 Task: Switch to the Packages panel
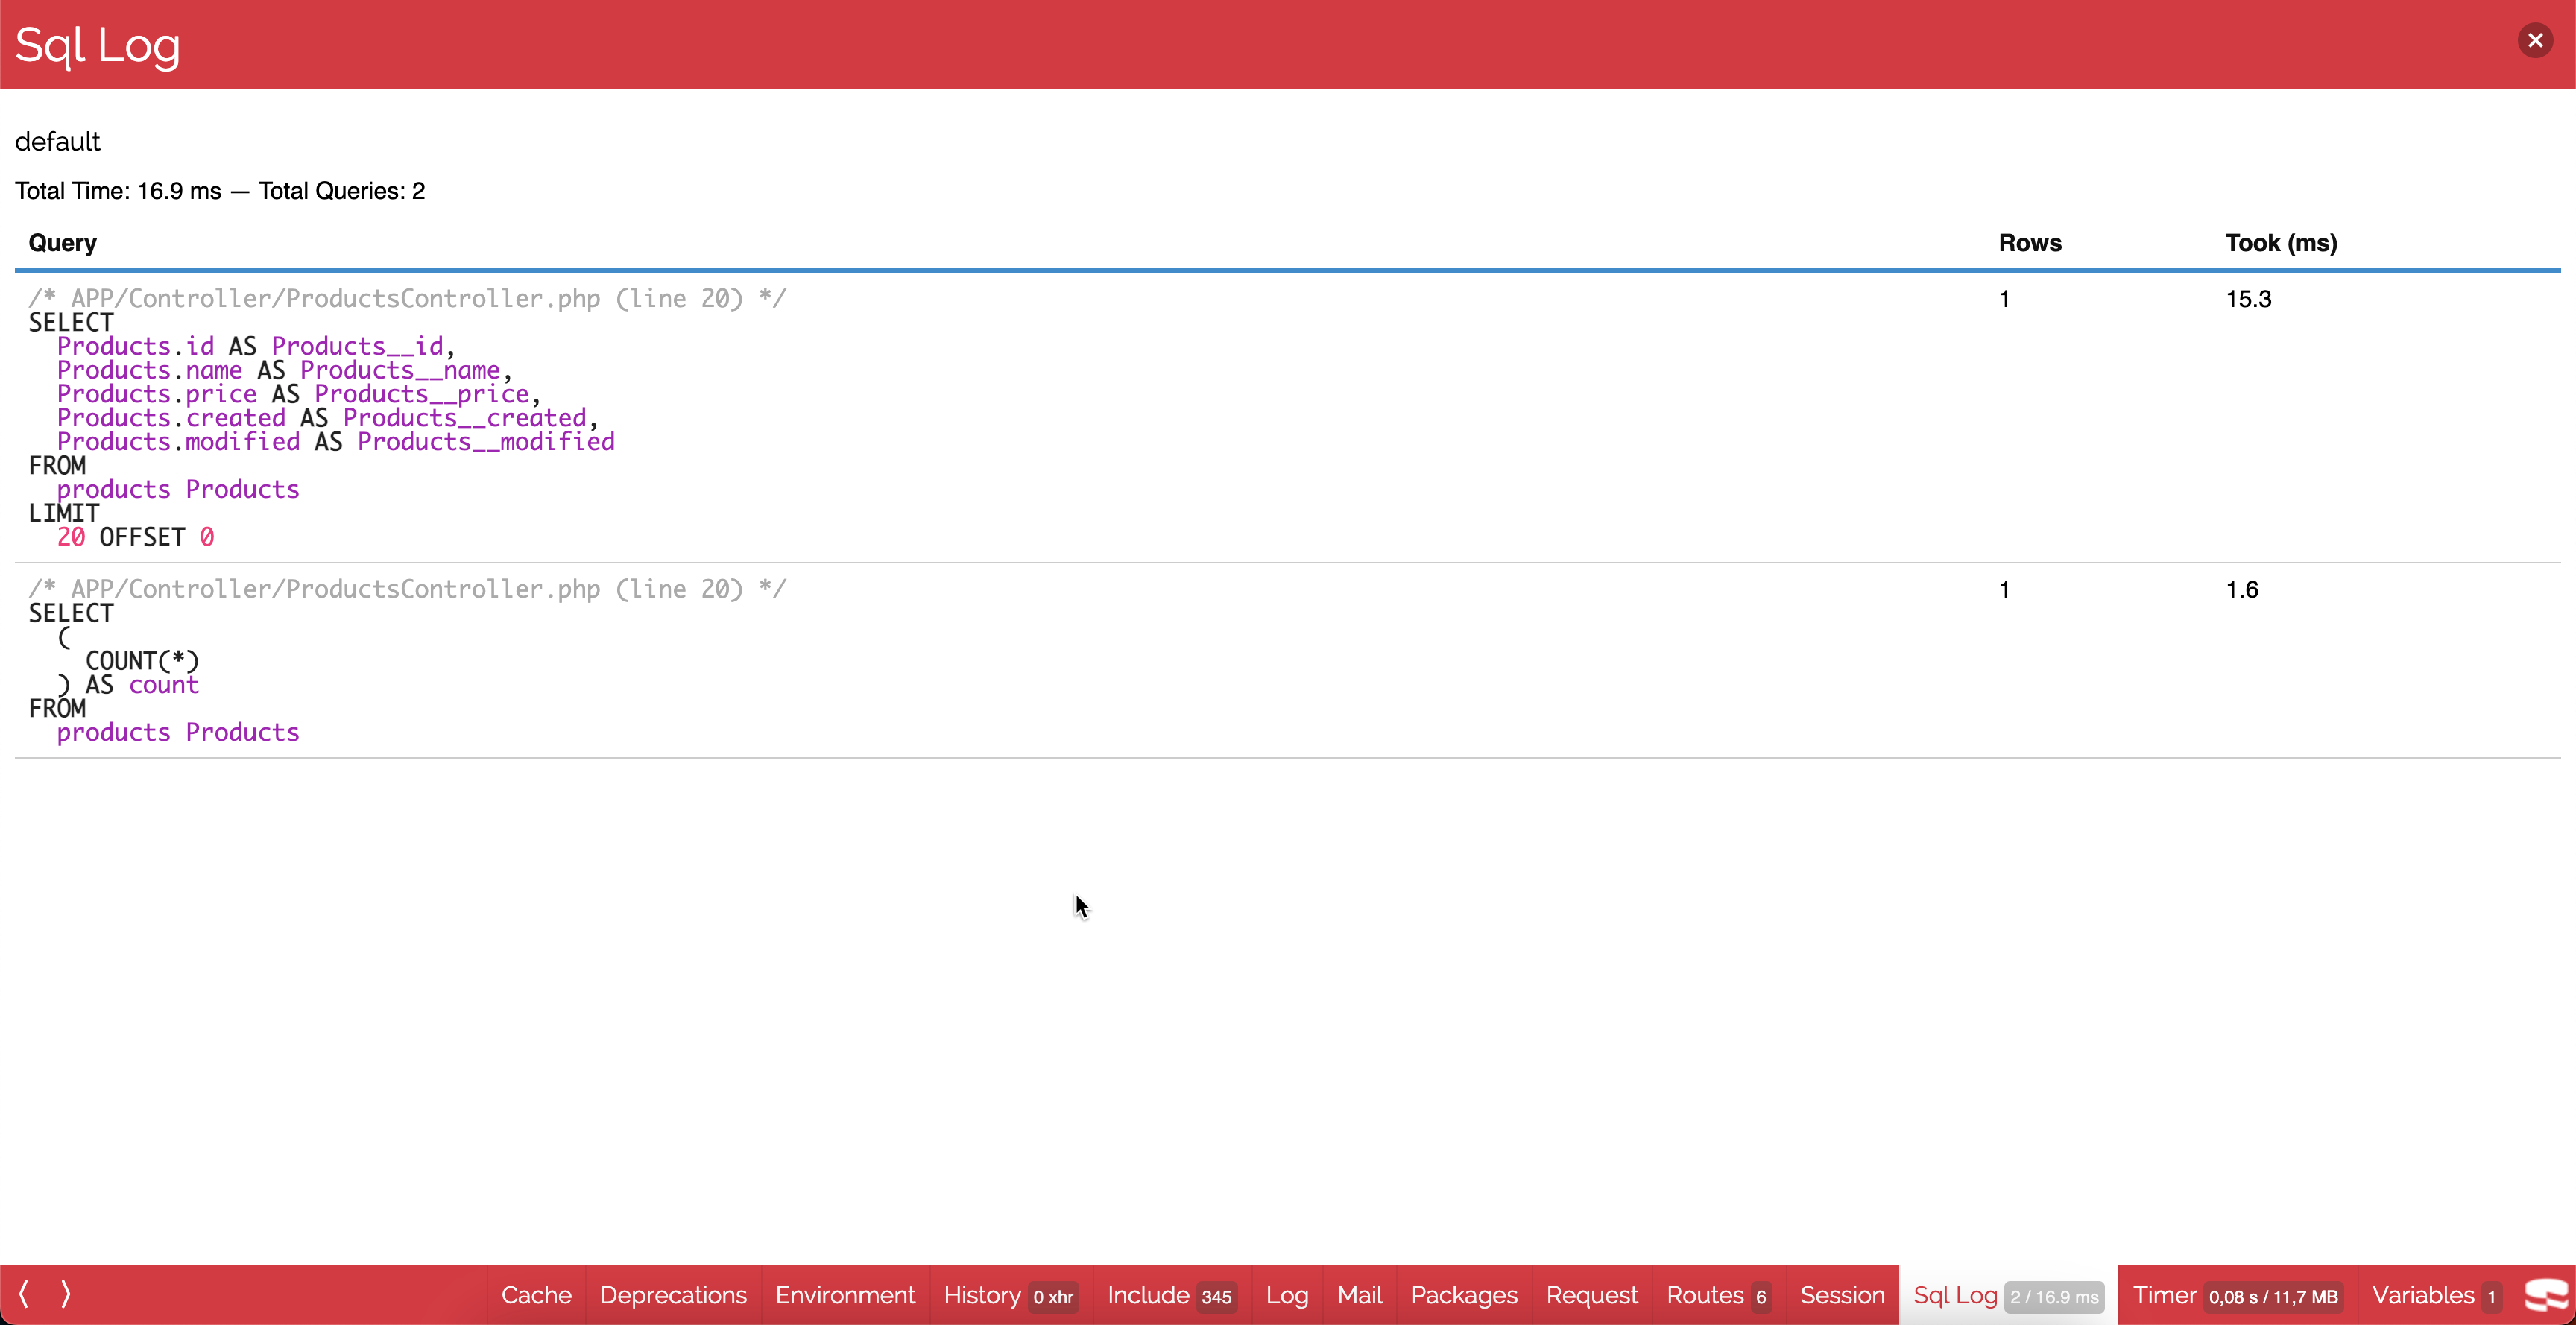1463,1295
